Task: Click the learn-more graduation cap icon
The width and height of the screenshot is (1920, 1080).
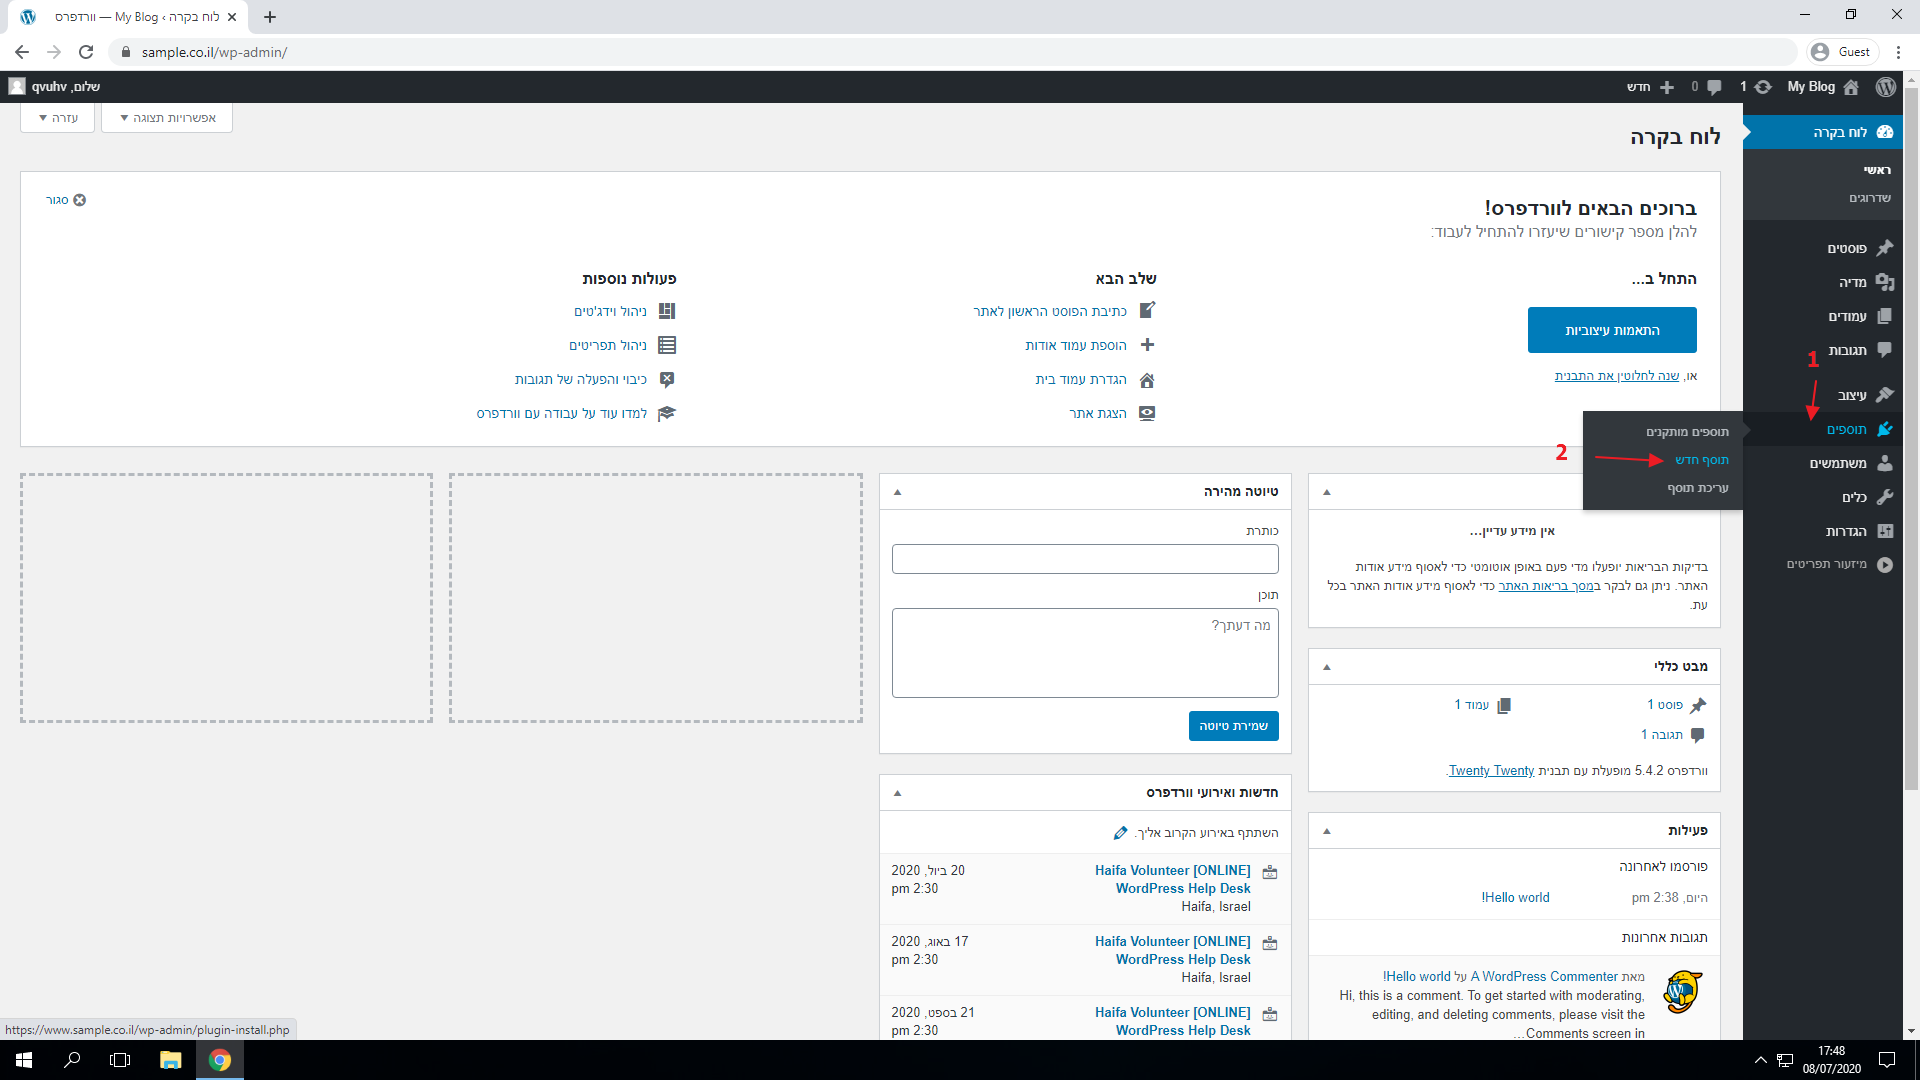Action: point(667,413)
